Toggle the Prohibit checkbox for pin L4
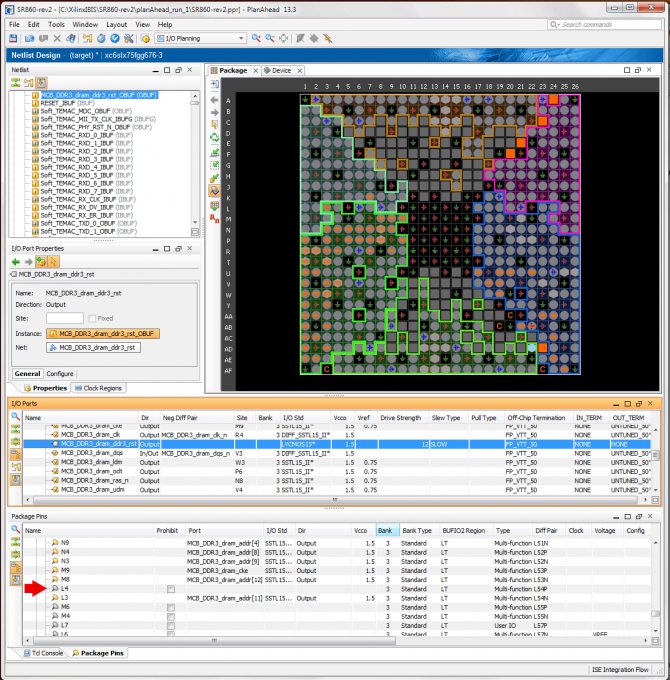 click(x=171, y=589)
